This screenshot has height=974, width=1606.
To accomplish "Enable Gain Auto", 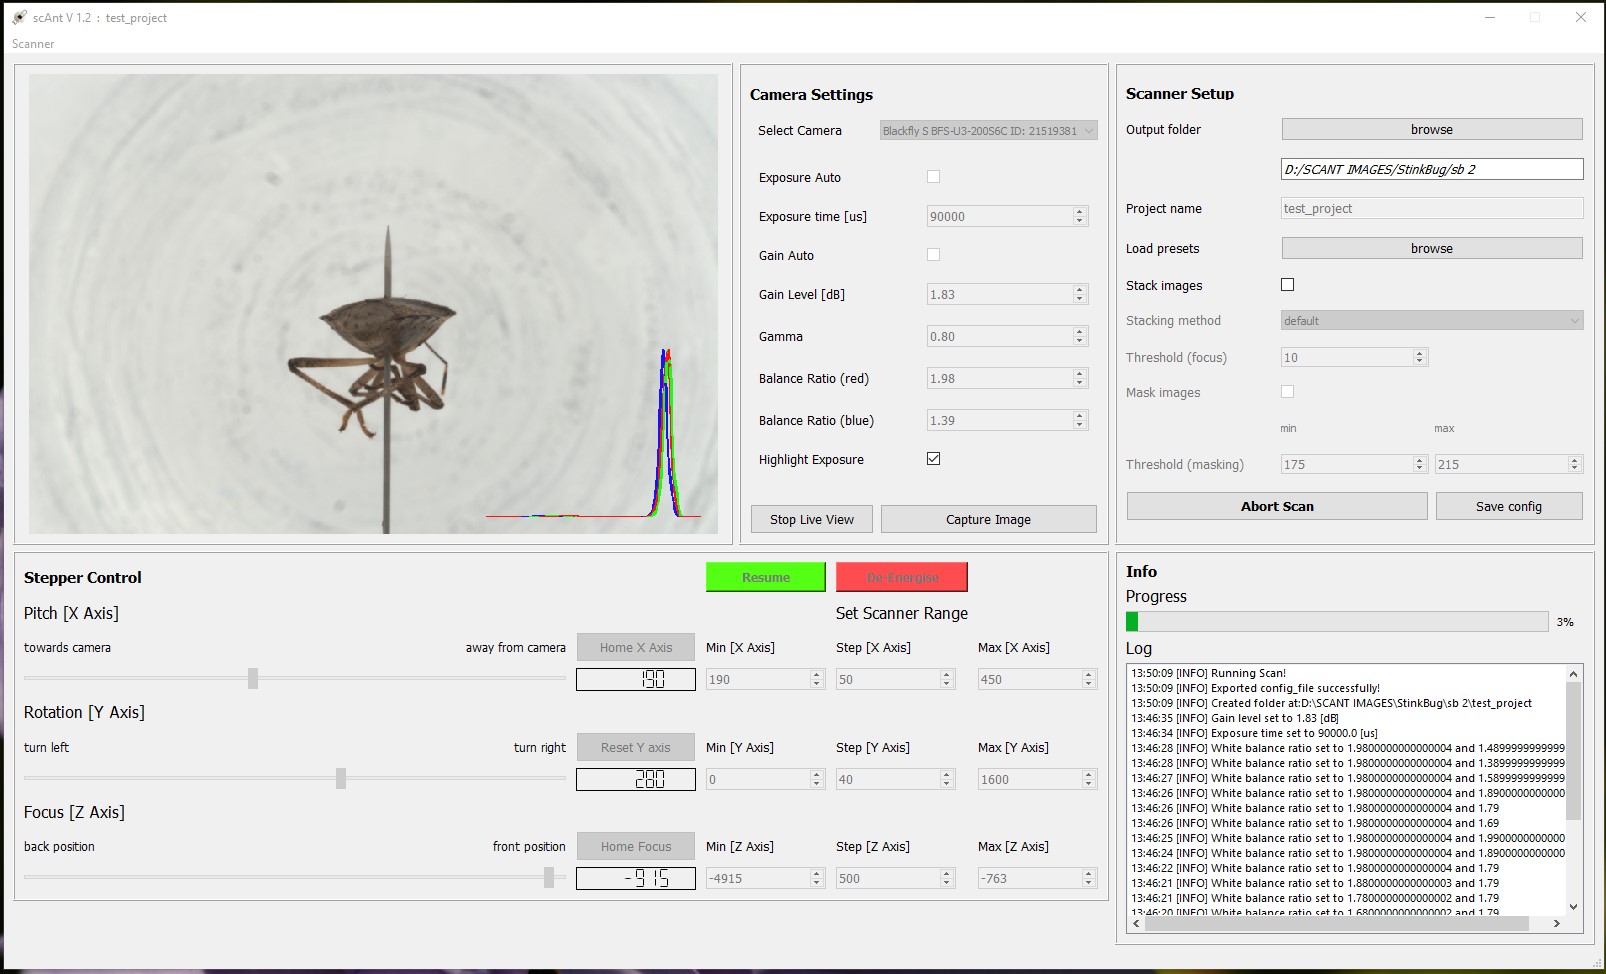I will point(933,255).
